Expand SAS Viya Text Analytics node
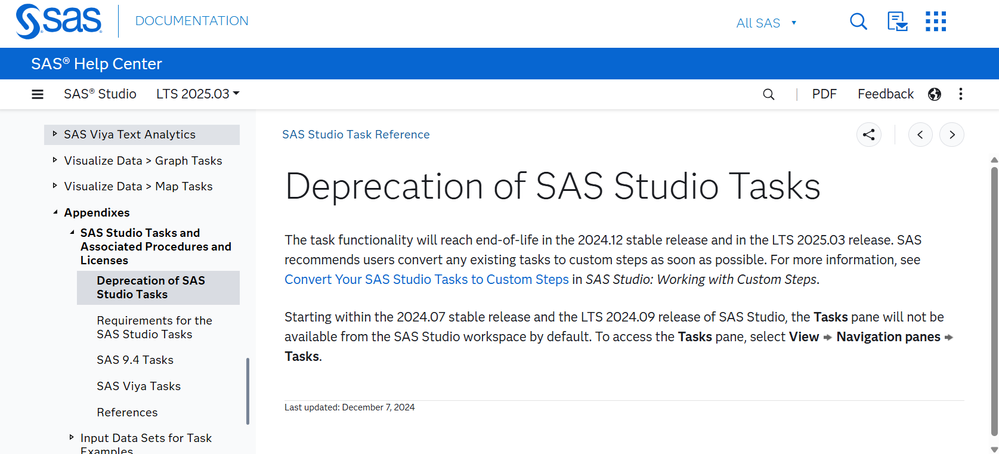 [x=55, y=134]
